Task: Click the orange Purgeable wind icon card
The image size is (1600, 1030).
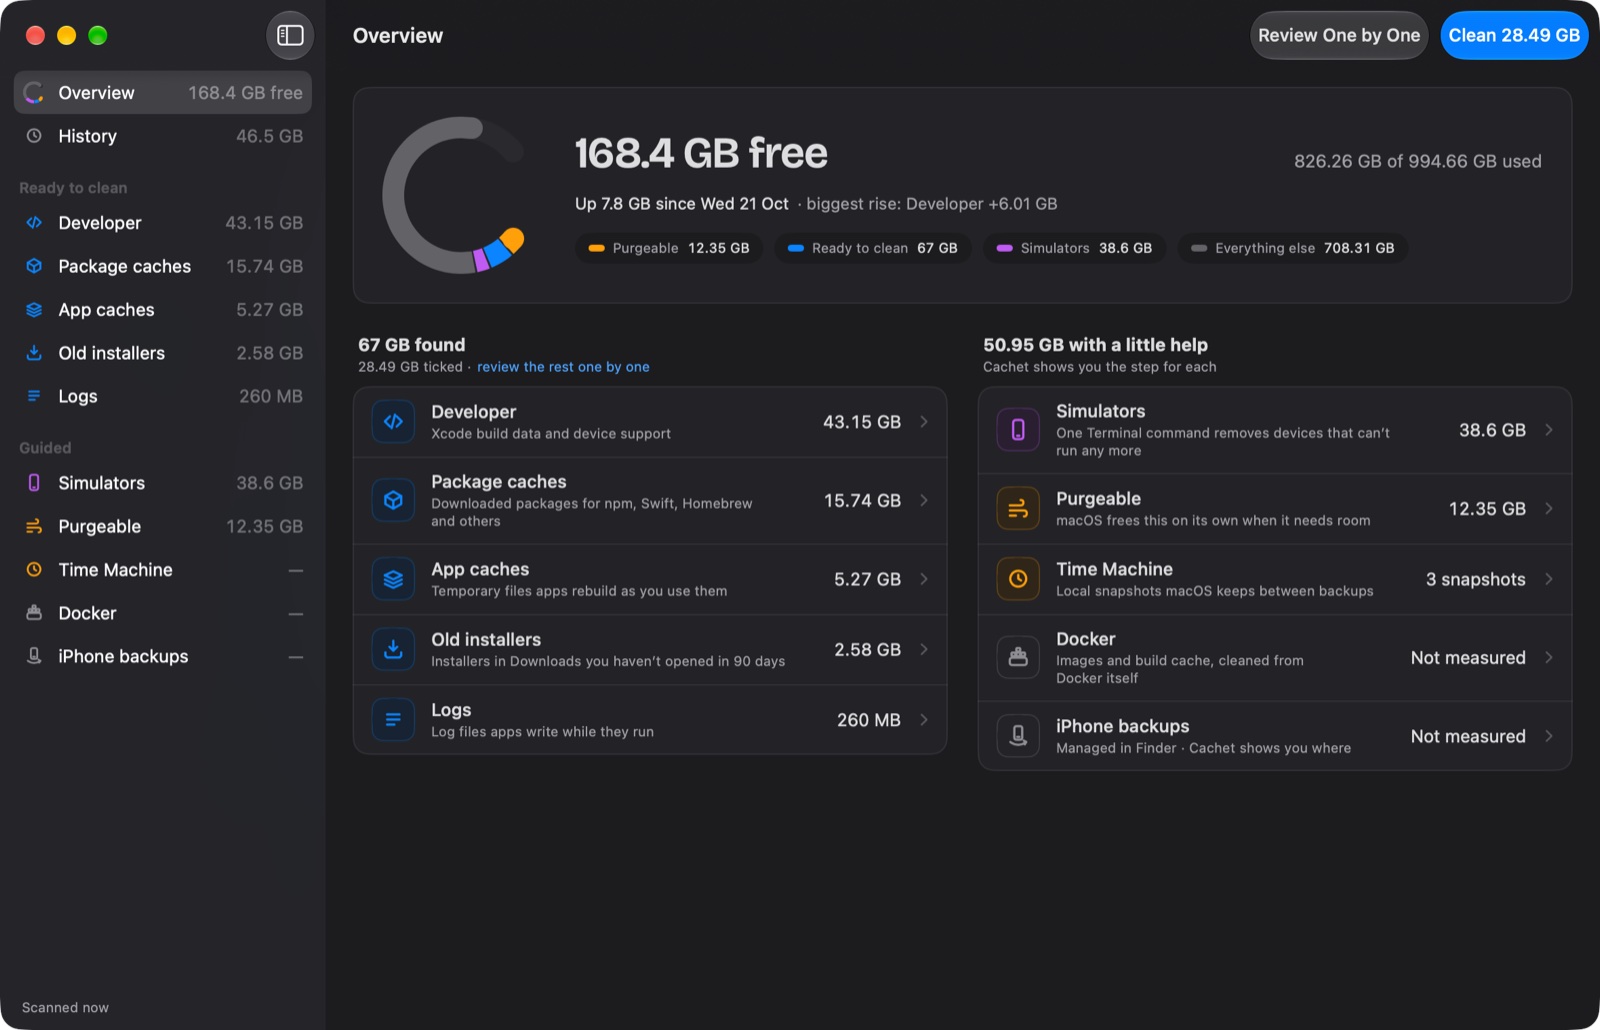Action: 1018,509
